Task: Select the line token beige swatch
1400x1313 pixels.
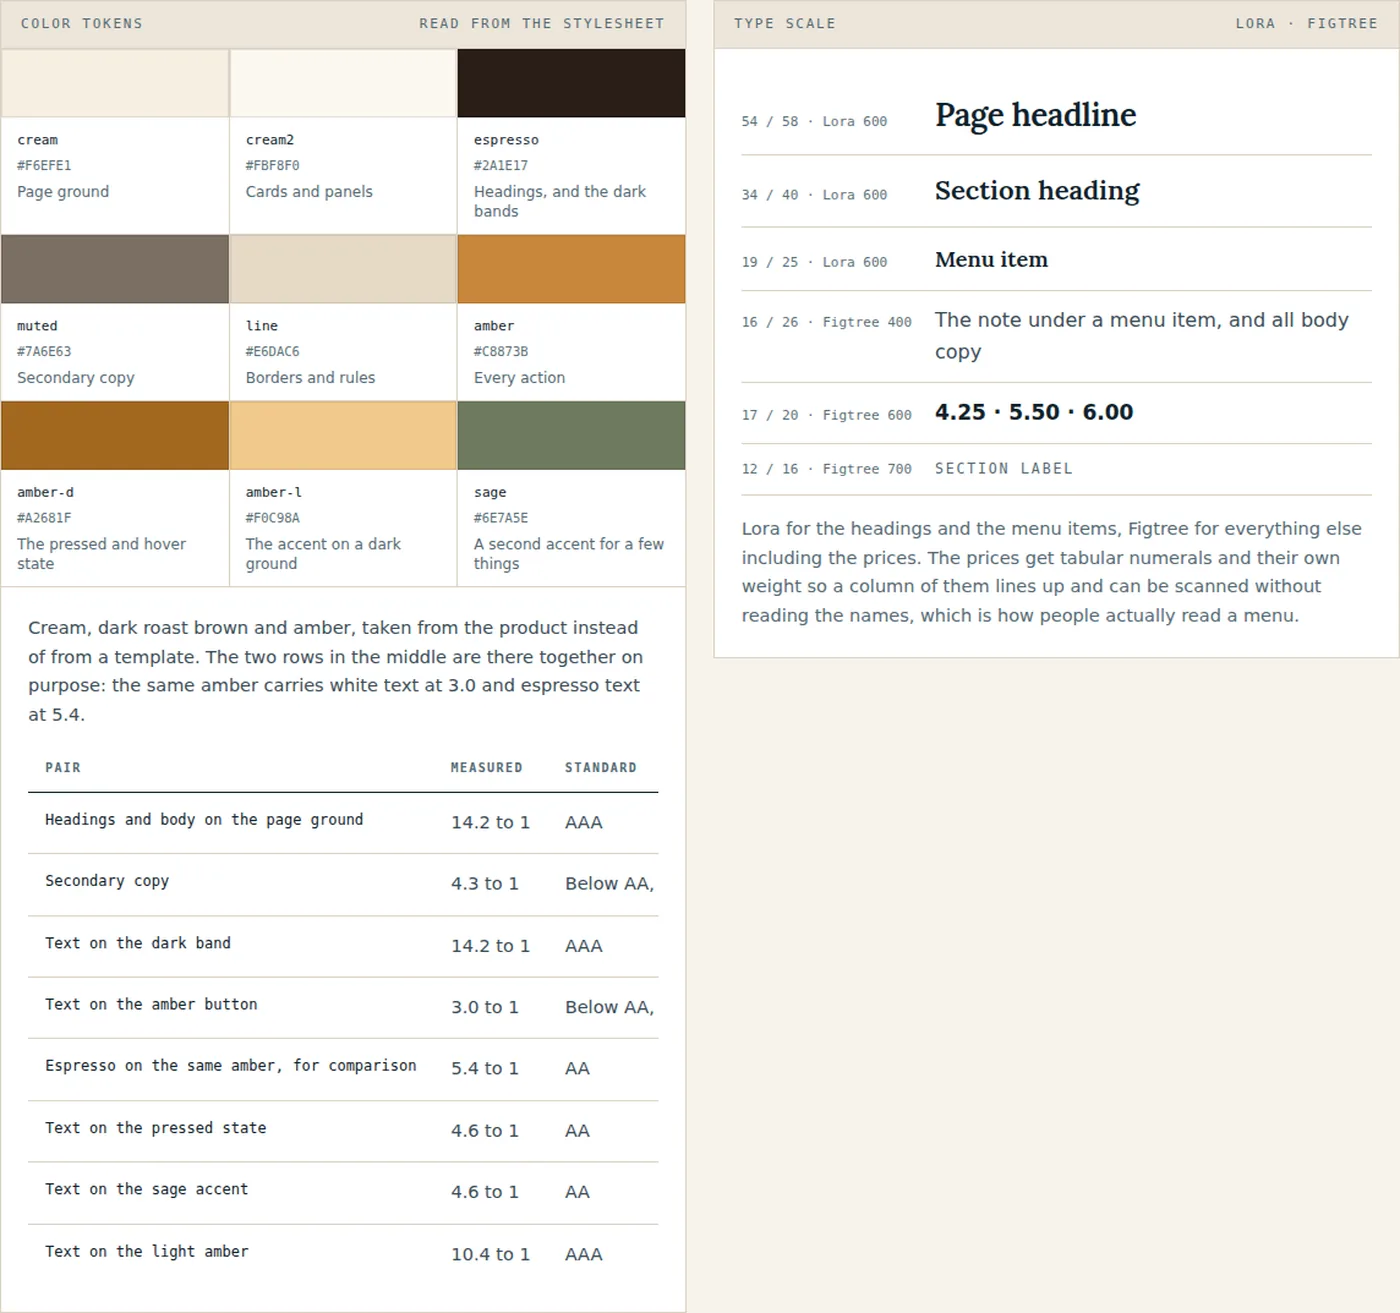Action: point(343,269)
